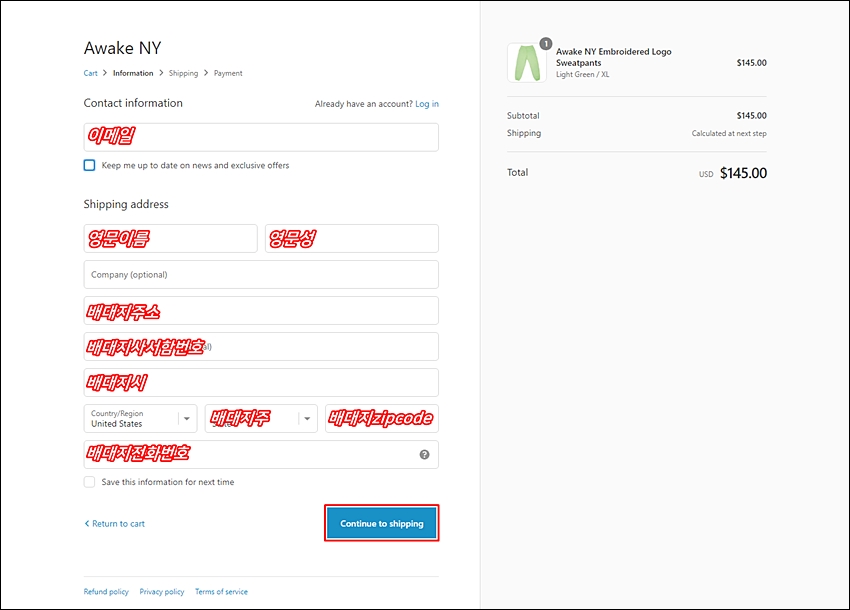The height and width of the screenshot is (610, 850).
Task: Click 'Calculated at next step' shipping text
Action: pos(729,133)
